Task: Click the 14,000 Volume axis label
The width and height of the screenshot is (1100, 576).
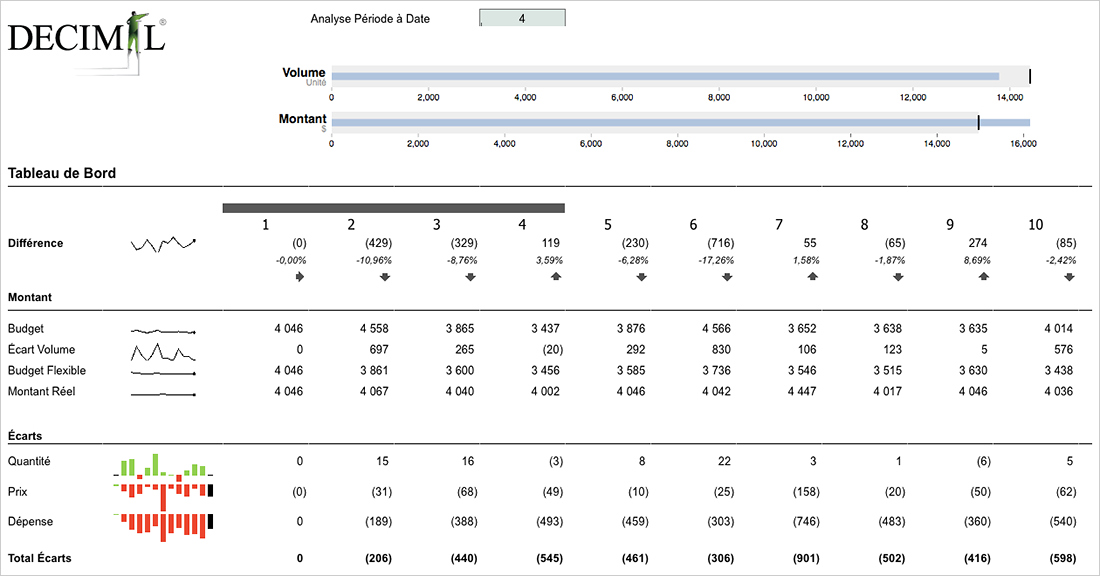Action: click(1010, 98)
